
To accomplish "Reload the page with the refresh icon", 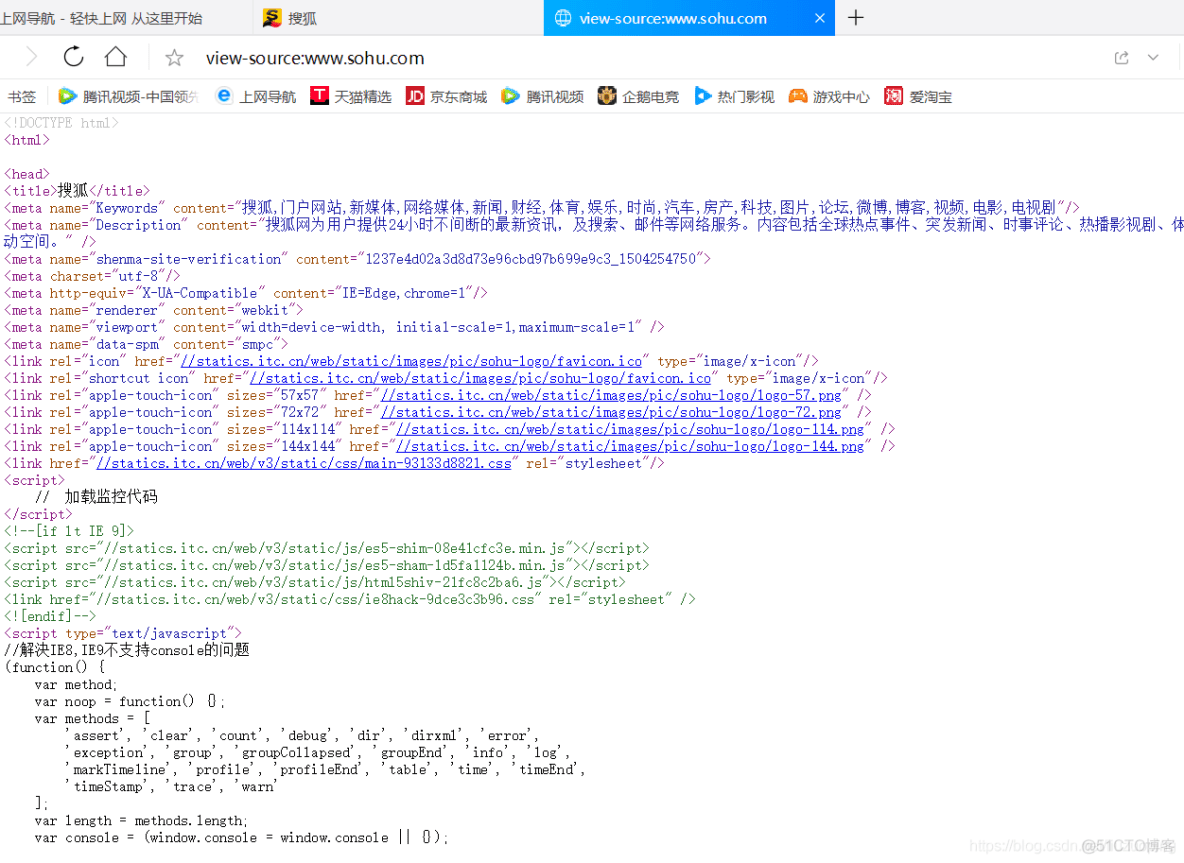I will (x=73, y=57).
